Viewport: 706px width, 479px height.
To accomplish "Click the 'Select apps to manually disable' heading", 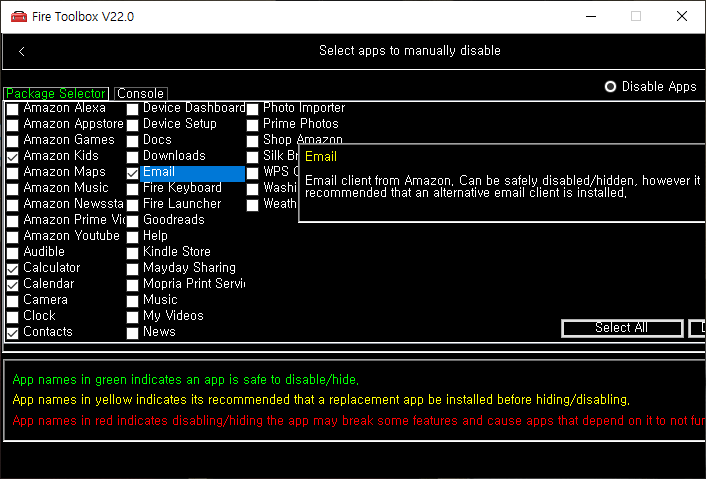I will point(410,50).
